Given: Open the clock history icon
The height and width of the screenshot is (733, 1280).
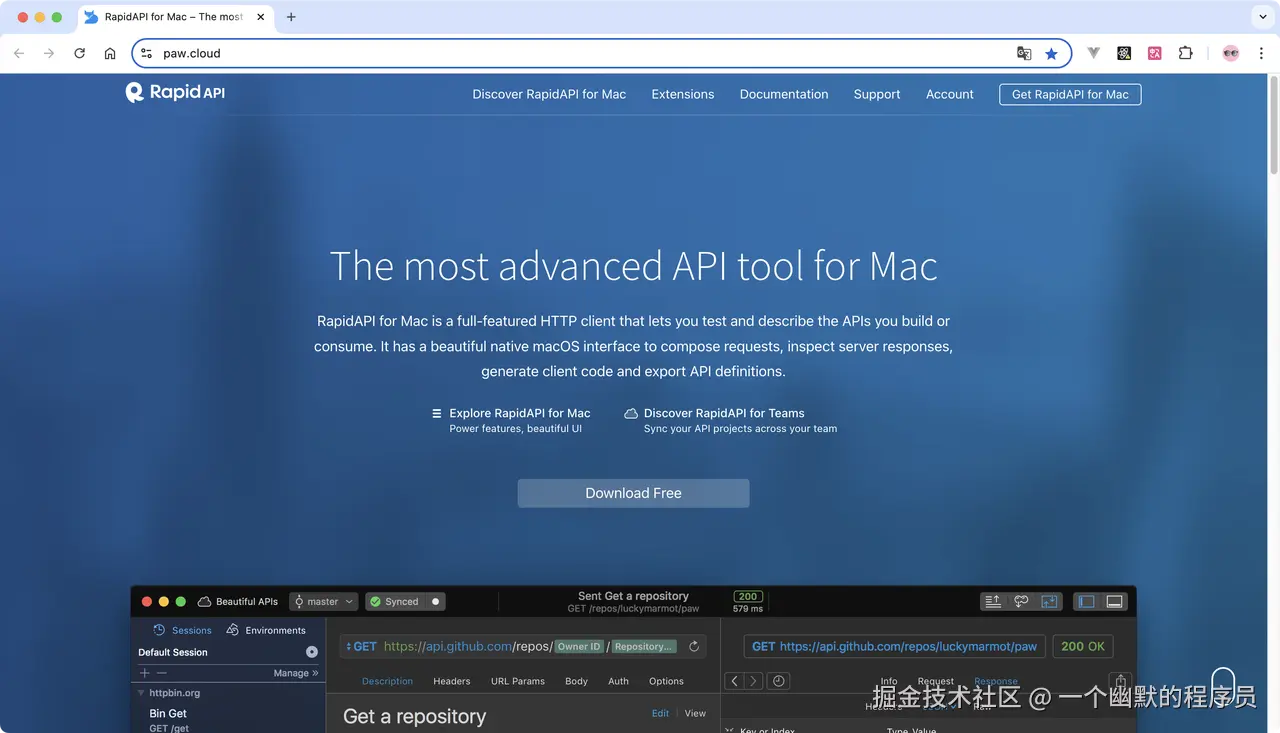Looking at the screenshot, I should tap(778, 681).
